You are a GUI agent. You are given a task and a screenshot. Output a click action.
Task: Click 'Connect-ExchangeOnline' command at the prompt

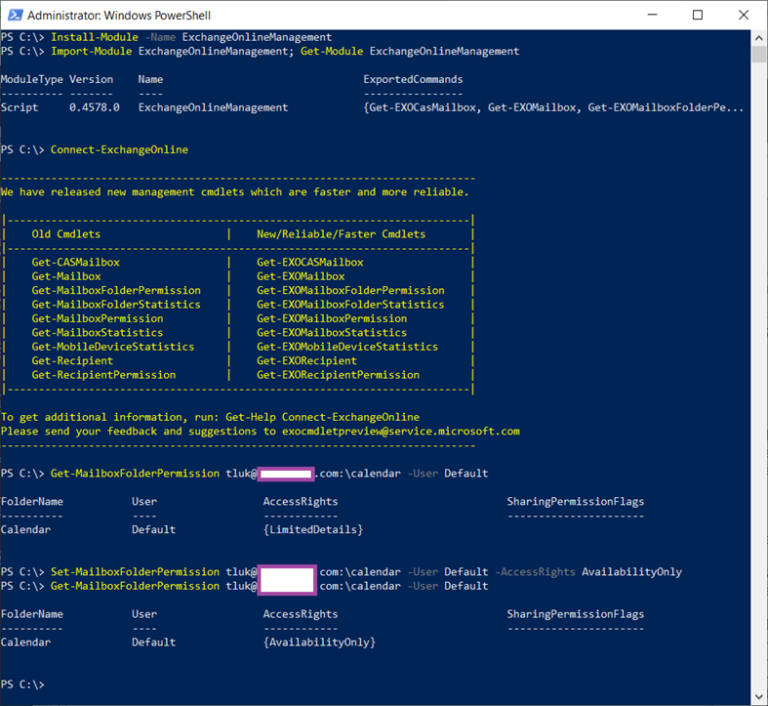tap(120, 150)
